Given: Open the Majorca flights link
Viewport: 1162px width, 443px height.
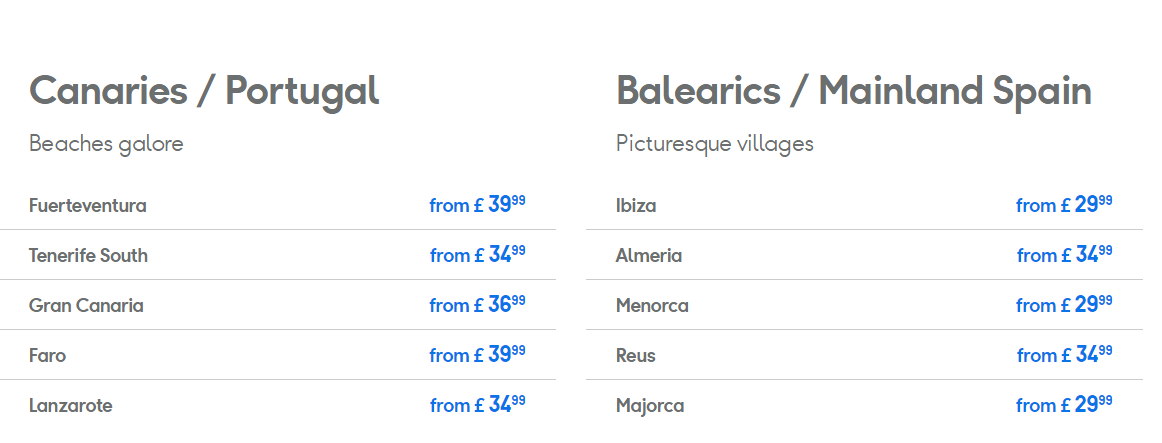Looking at the screenshot, I should coord(650,406).
